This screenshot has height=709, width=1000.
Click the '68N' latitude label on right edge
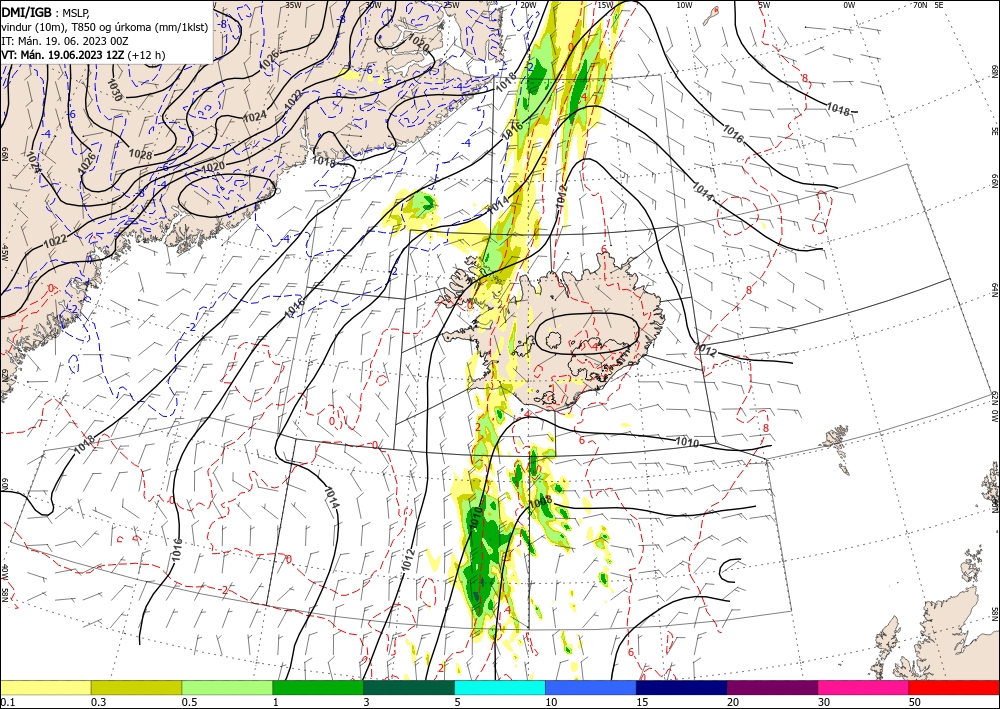(x=994, y=71)
